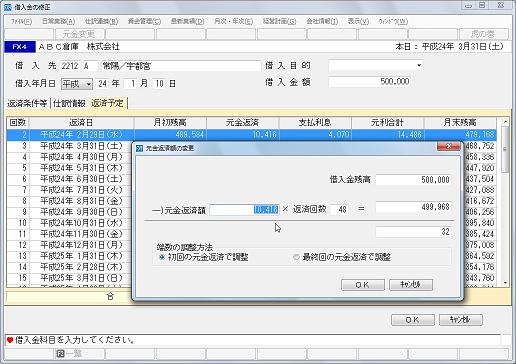This screenshot has height=364, width=516.
Task: Open the 借入目的 dropdown
Action: (x=419, y=65)
